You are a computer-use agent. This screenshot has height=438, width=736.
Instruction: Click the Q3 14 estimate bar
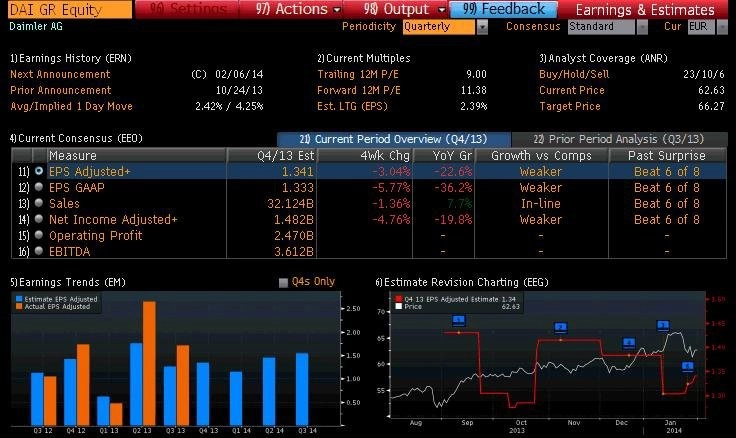302,389
